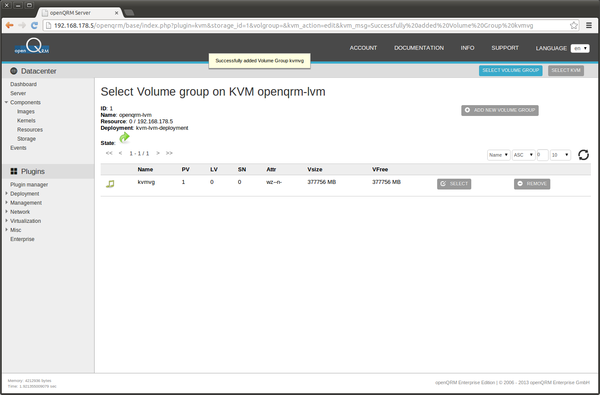Click the green state arrow icon
Viewport: 600px width, 395px height.
124,137
